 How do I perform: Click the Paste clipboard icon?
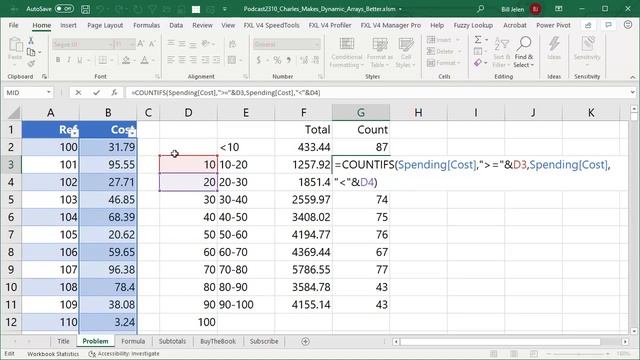[16, 44]
